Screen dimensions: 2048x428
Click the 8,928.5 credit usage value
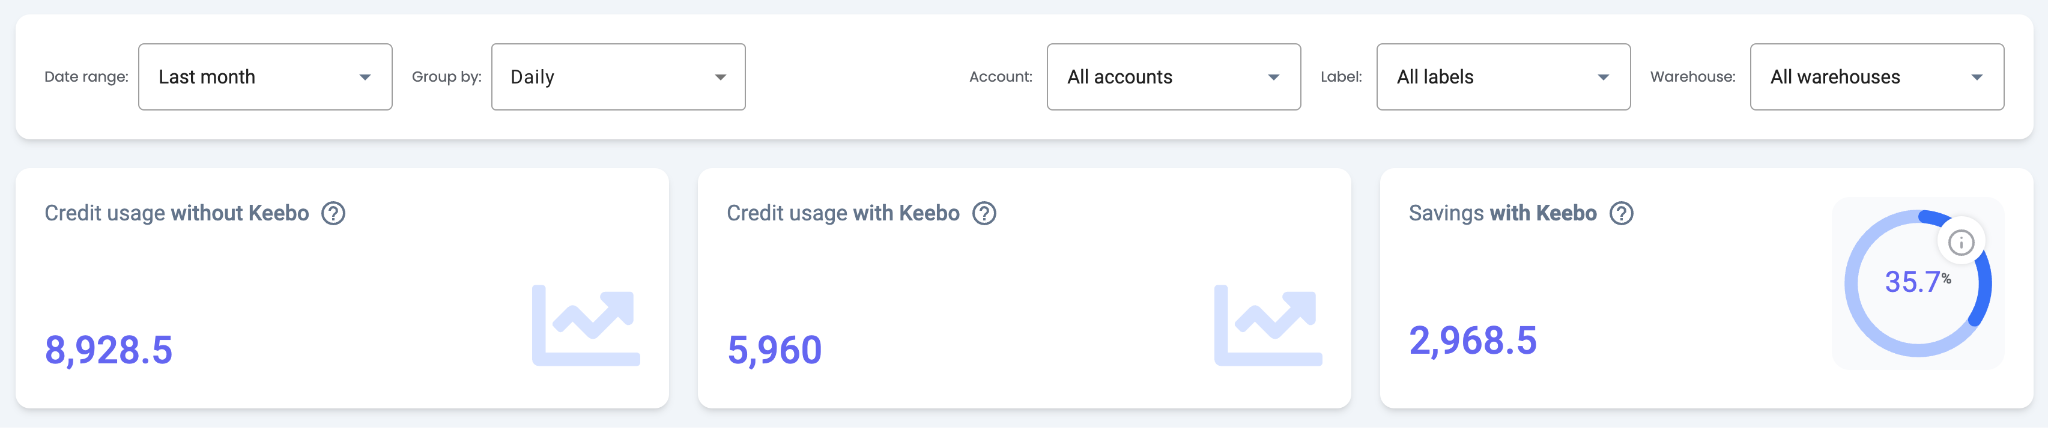[x=109, y=350]
